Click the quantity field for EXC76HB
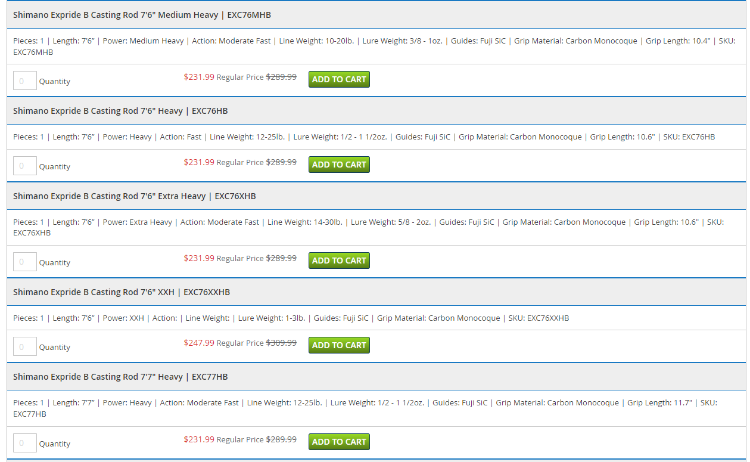 [25, 166]
